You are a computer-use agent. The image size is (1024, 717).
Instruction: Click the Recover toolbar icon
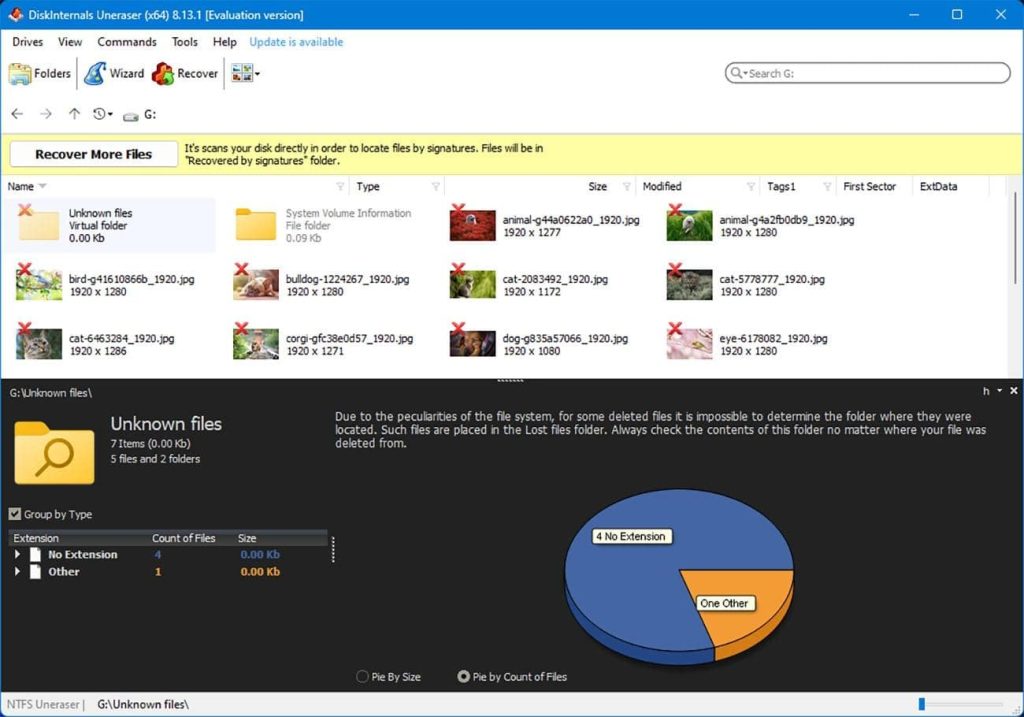point(163,74)
